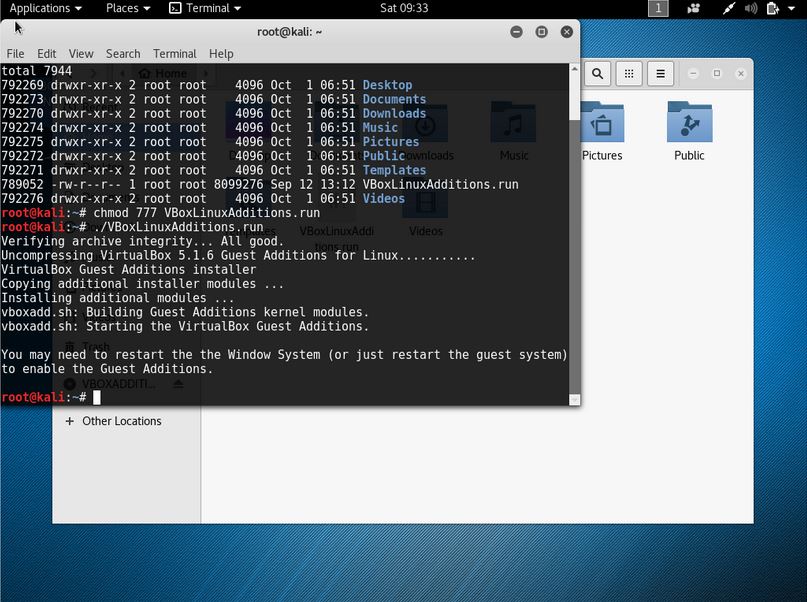Open the system menu dropdown arrow
Viewport: 807px width, 602px height.
pyautogui.click(x=792, y=8)
